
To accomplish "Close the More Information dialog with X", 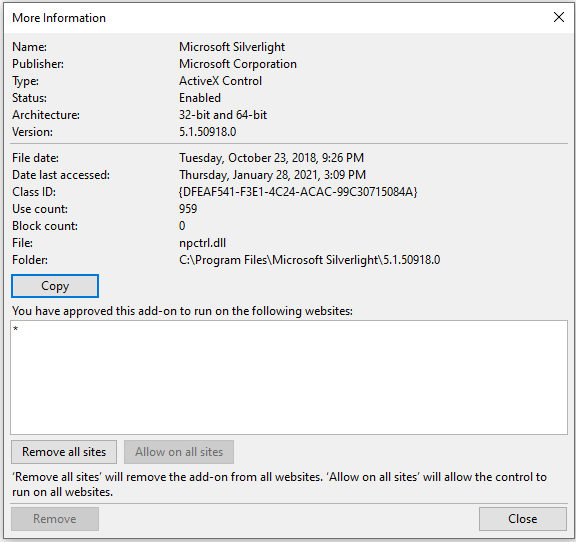I will point(559,17).
